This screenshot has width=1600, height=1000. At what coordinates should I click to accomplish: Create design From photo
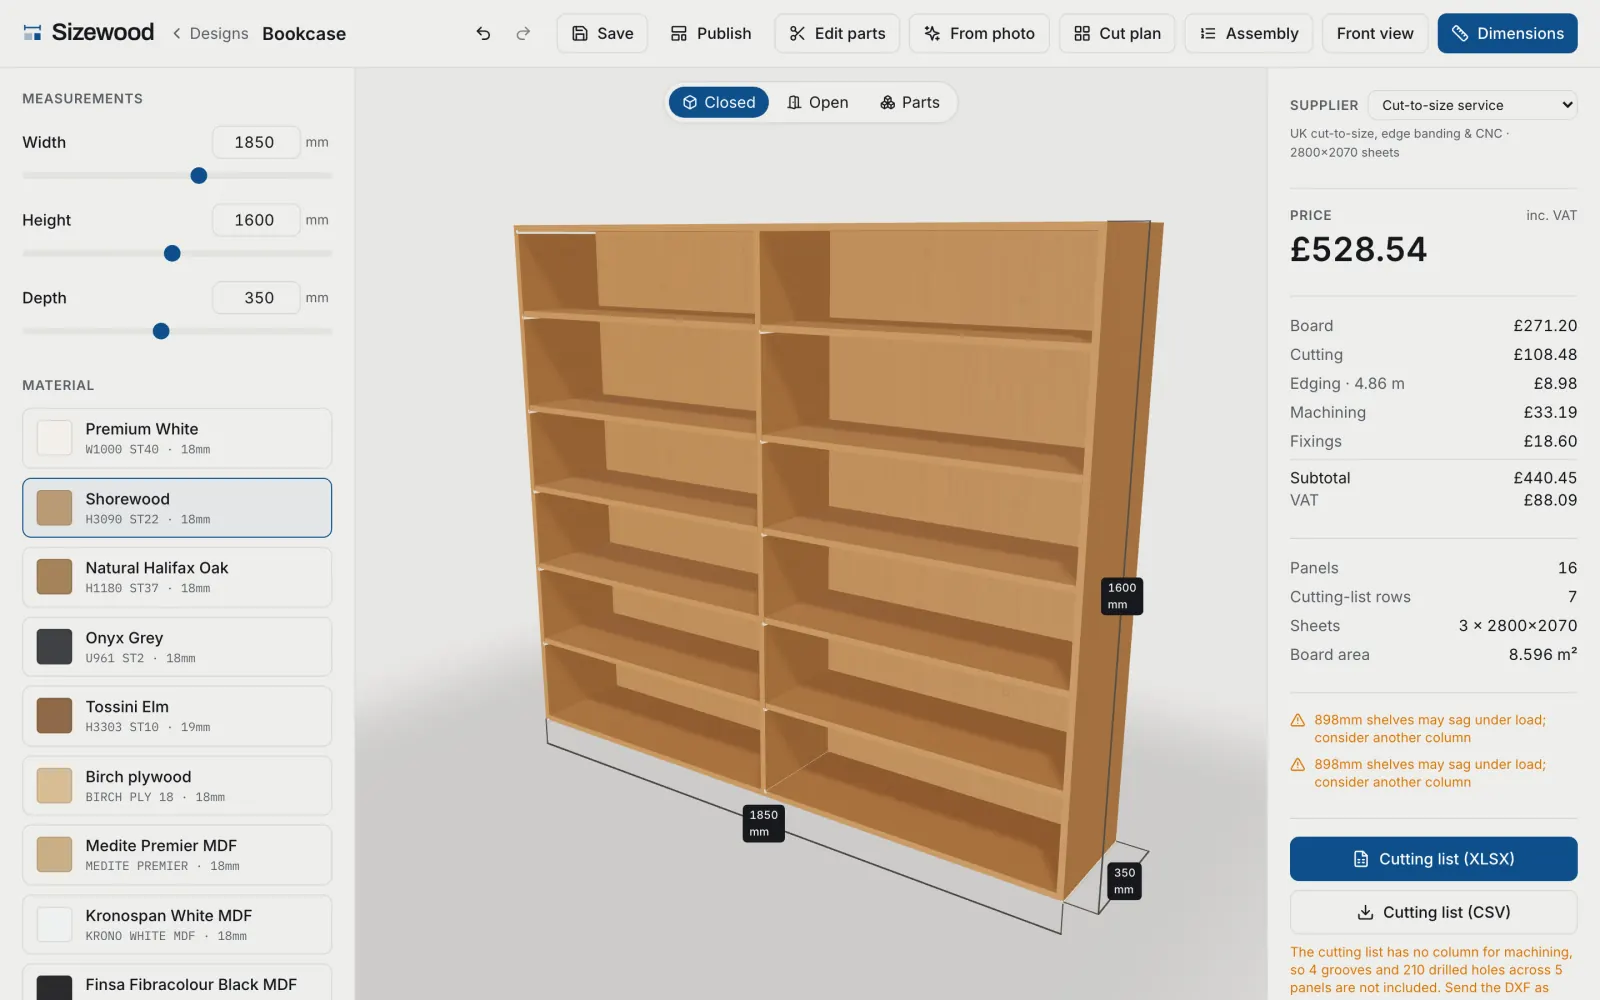(979, 33)
